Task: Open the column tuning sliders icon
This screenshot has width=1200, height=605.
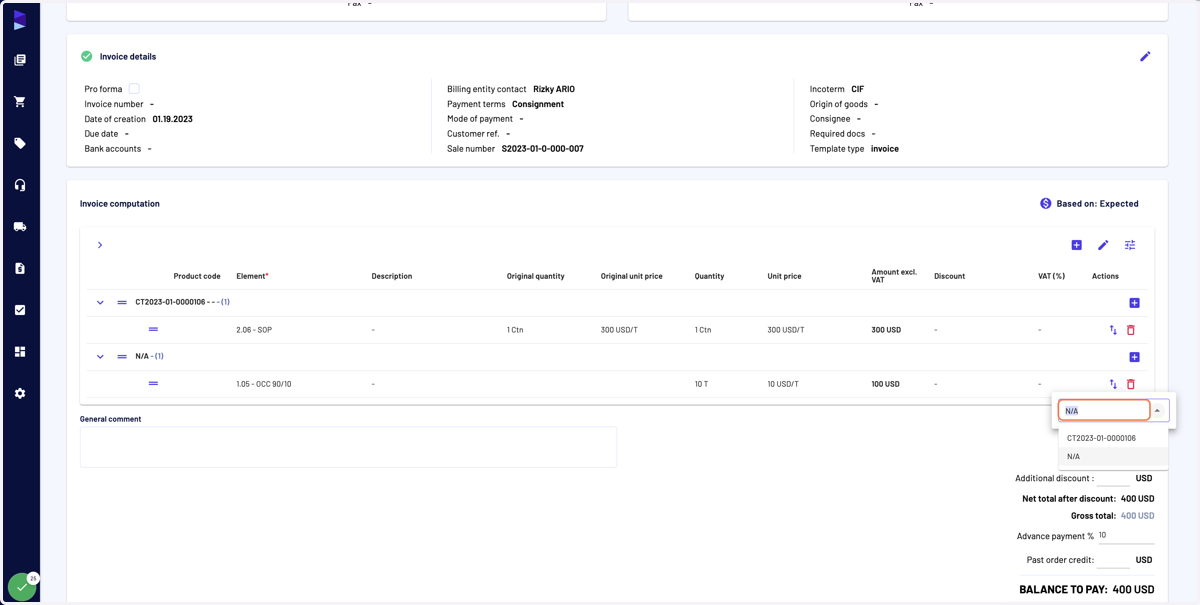Action: click(1130, 245)
